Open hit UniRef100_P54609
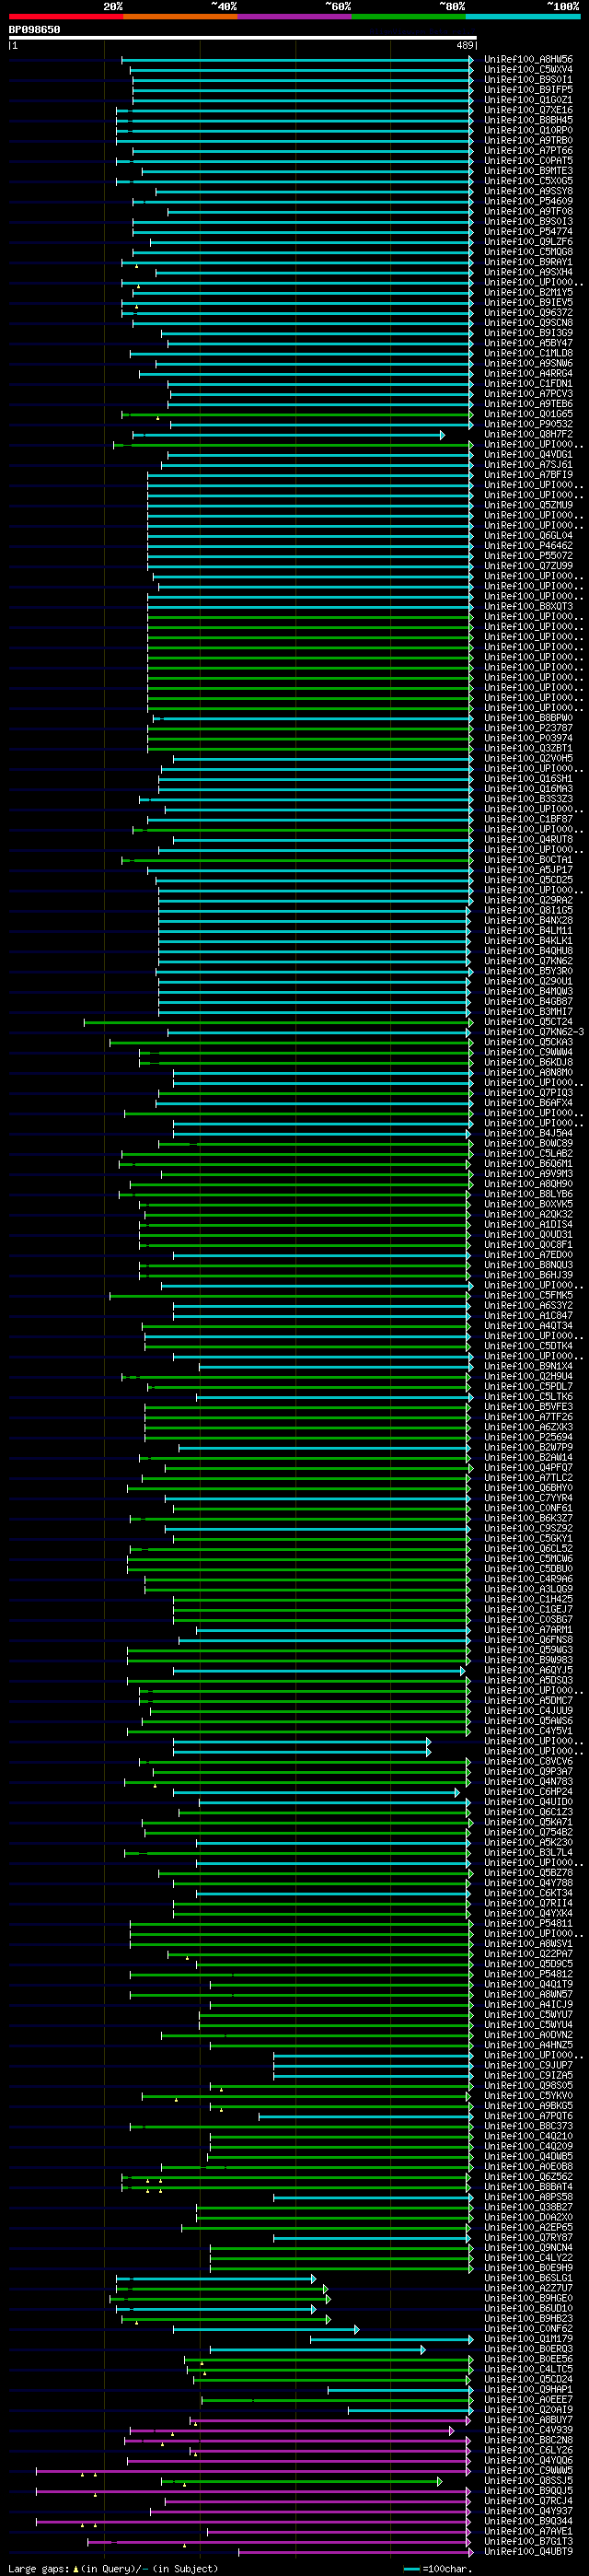589x2576 pixels. point(528,201)
